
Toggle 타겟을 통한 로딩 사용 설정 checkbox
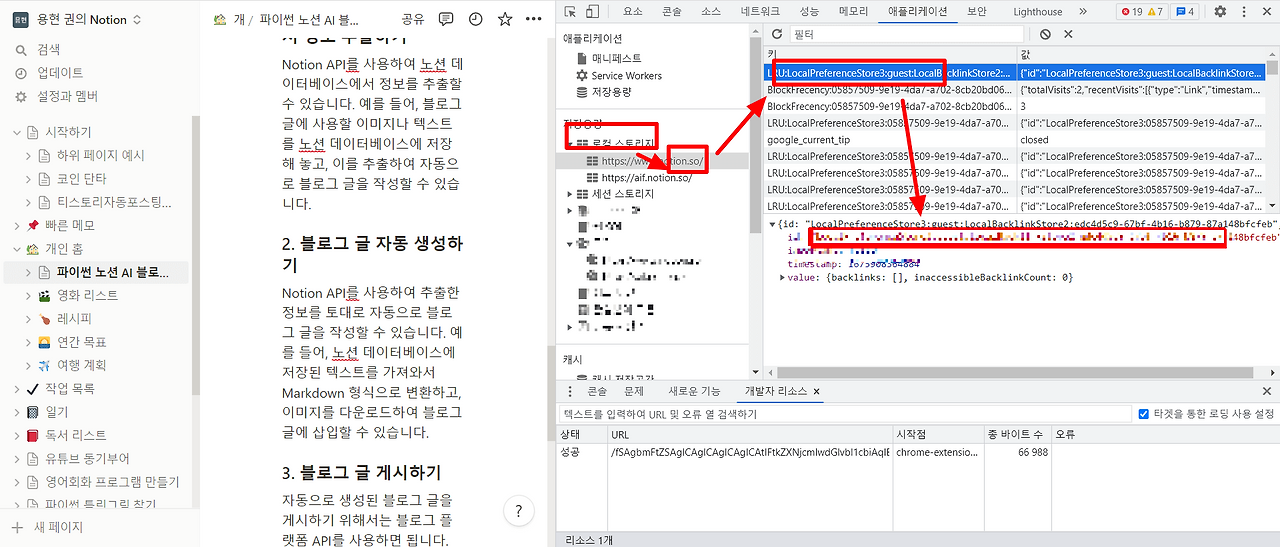coord(1144,414)
